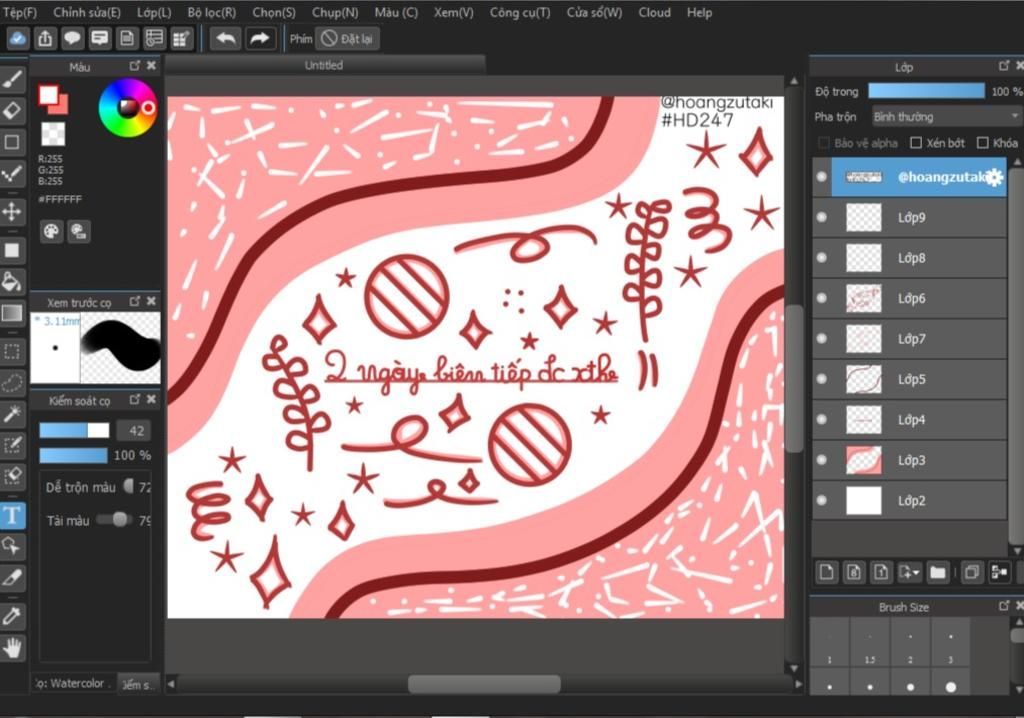Select brush size 3 preset
Image resolution: width=1024 pixels, height=718 pixels.
pos(950,642)
